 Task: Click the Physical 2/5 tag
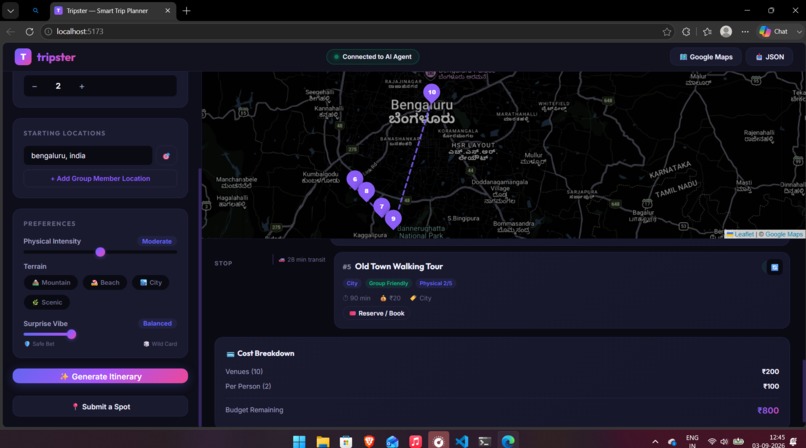click(x=435, y=283)
